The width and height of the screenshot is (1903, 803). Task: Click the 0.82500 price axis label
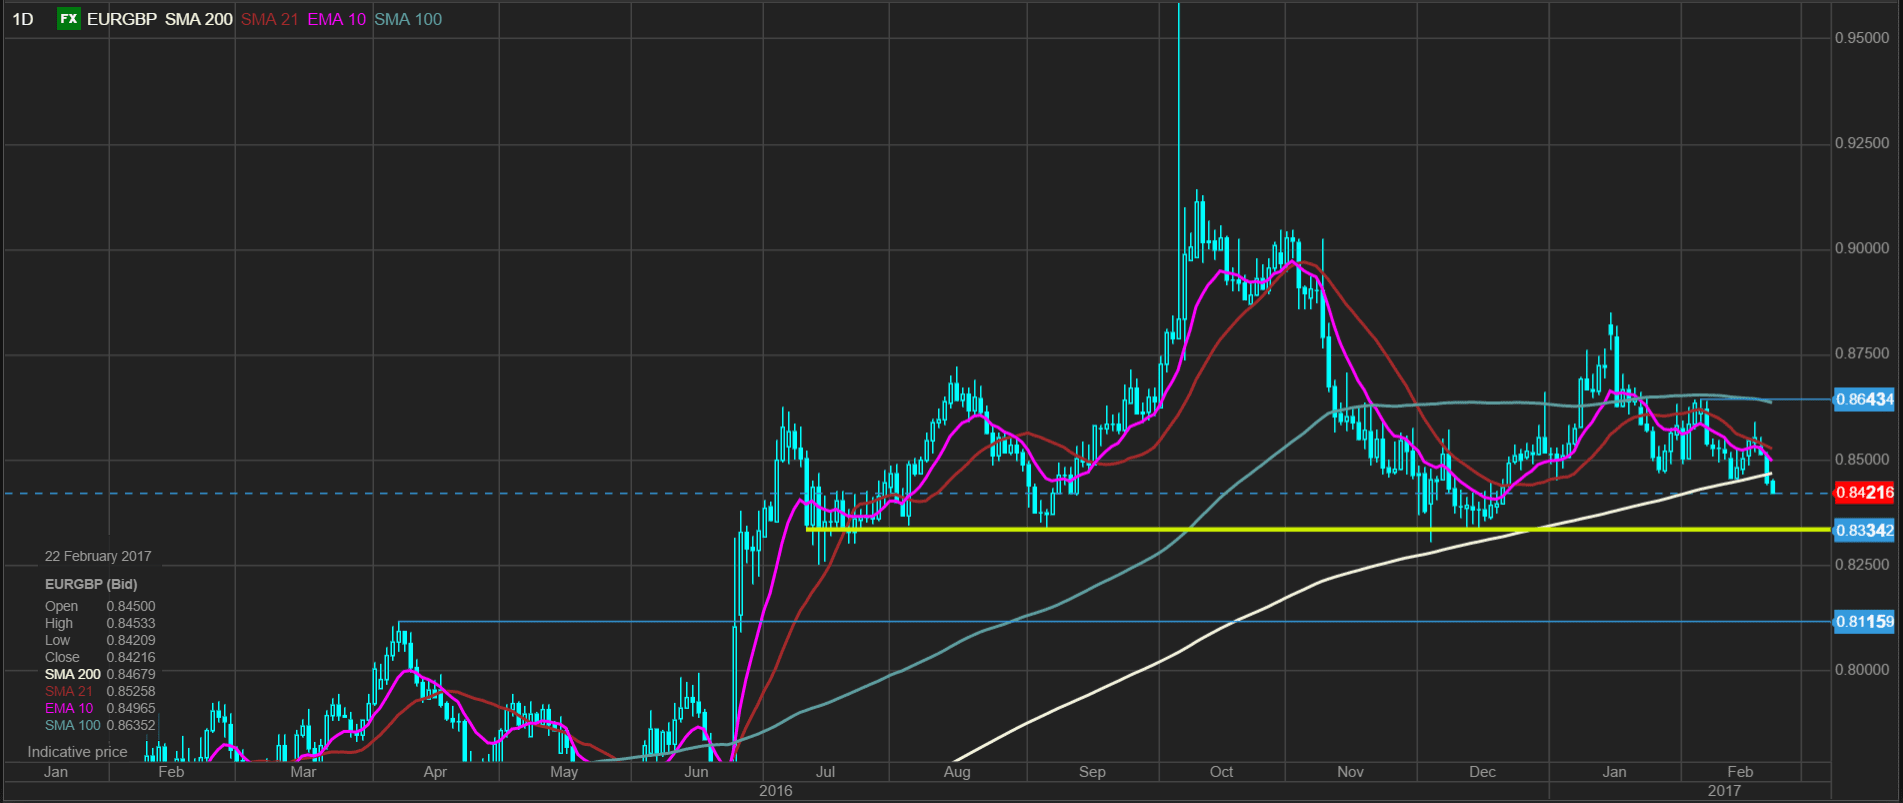[x=1862, y=564]
